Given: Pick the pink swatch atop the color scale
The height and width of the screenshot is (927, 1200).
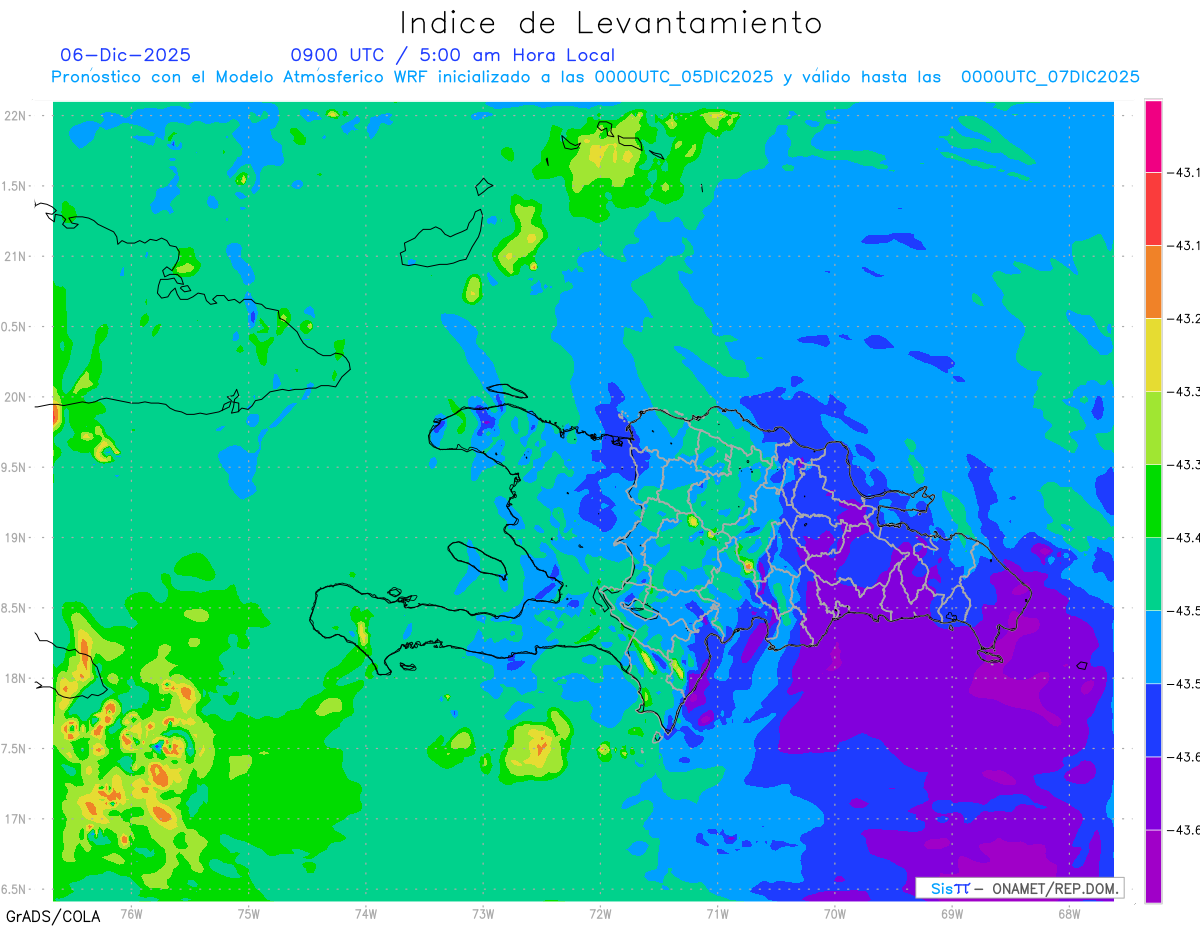Looking at the screenshot, I should pyautogui.click(x=1154, y=136).
